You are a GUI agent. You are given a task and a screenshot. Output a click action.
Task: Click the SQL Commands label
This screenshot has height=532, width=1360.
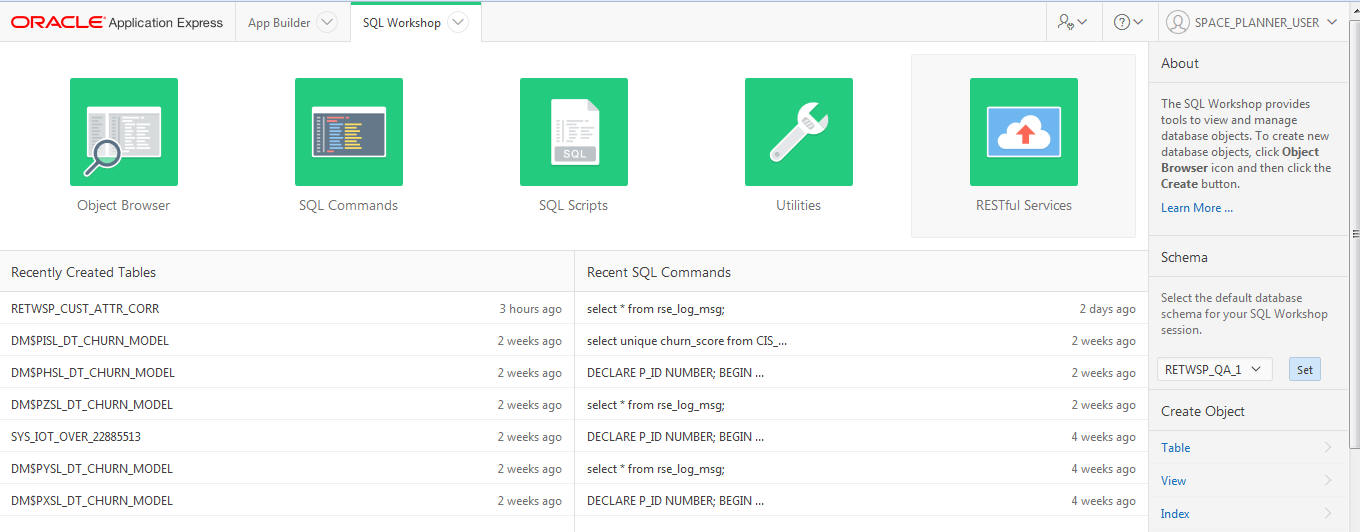coord(348,205)
